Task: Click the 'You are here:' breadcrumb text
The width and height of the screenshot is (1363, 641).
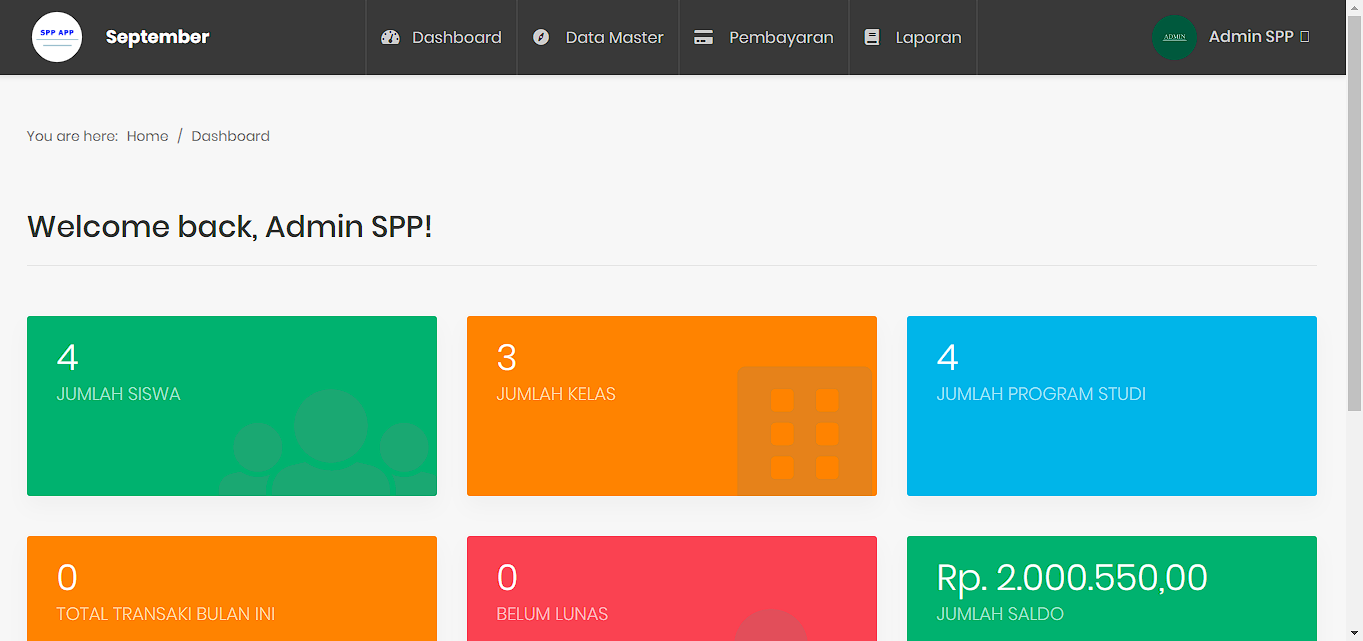Action: (72, 136)
